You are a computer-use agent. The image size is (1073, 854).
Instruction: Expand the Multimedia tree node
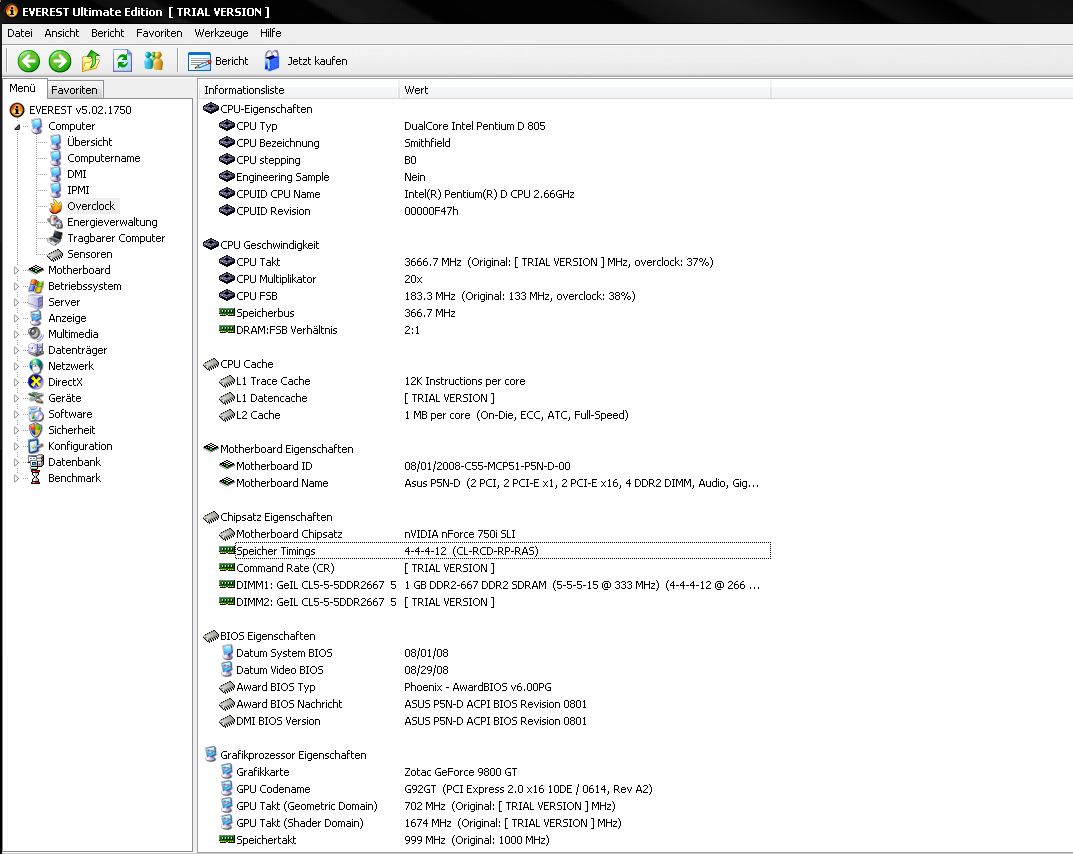click(16, 335)
